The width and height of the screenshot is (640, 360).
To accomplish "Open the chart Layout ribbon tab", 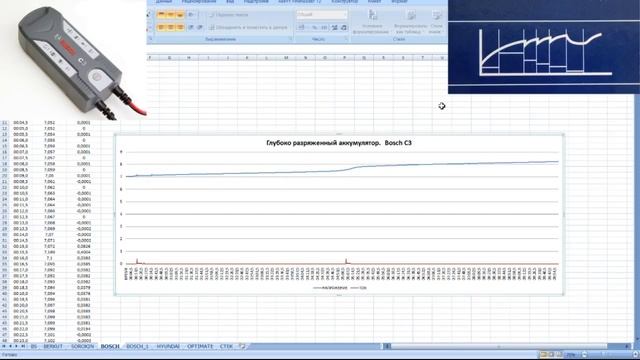I will [x=374, y=2].
